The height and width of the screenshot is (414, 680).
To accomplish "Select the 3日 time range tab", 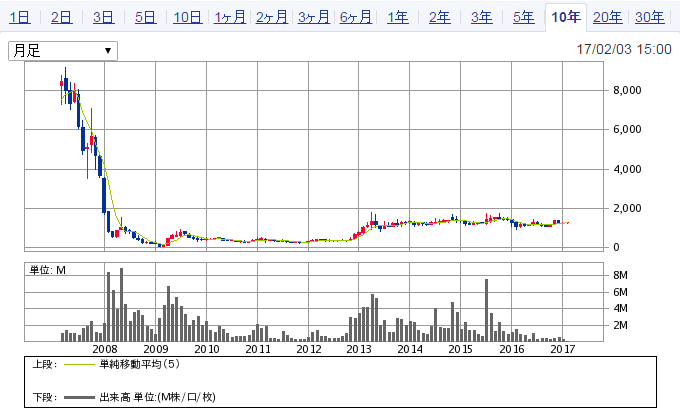I will click(104, 17).
